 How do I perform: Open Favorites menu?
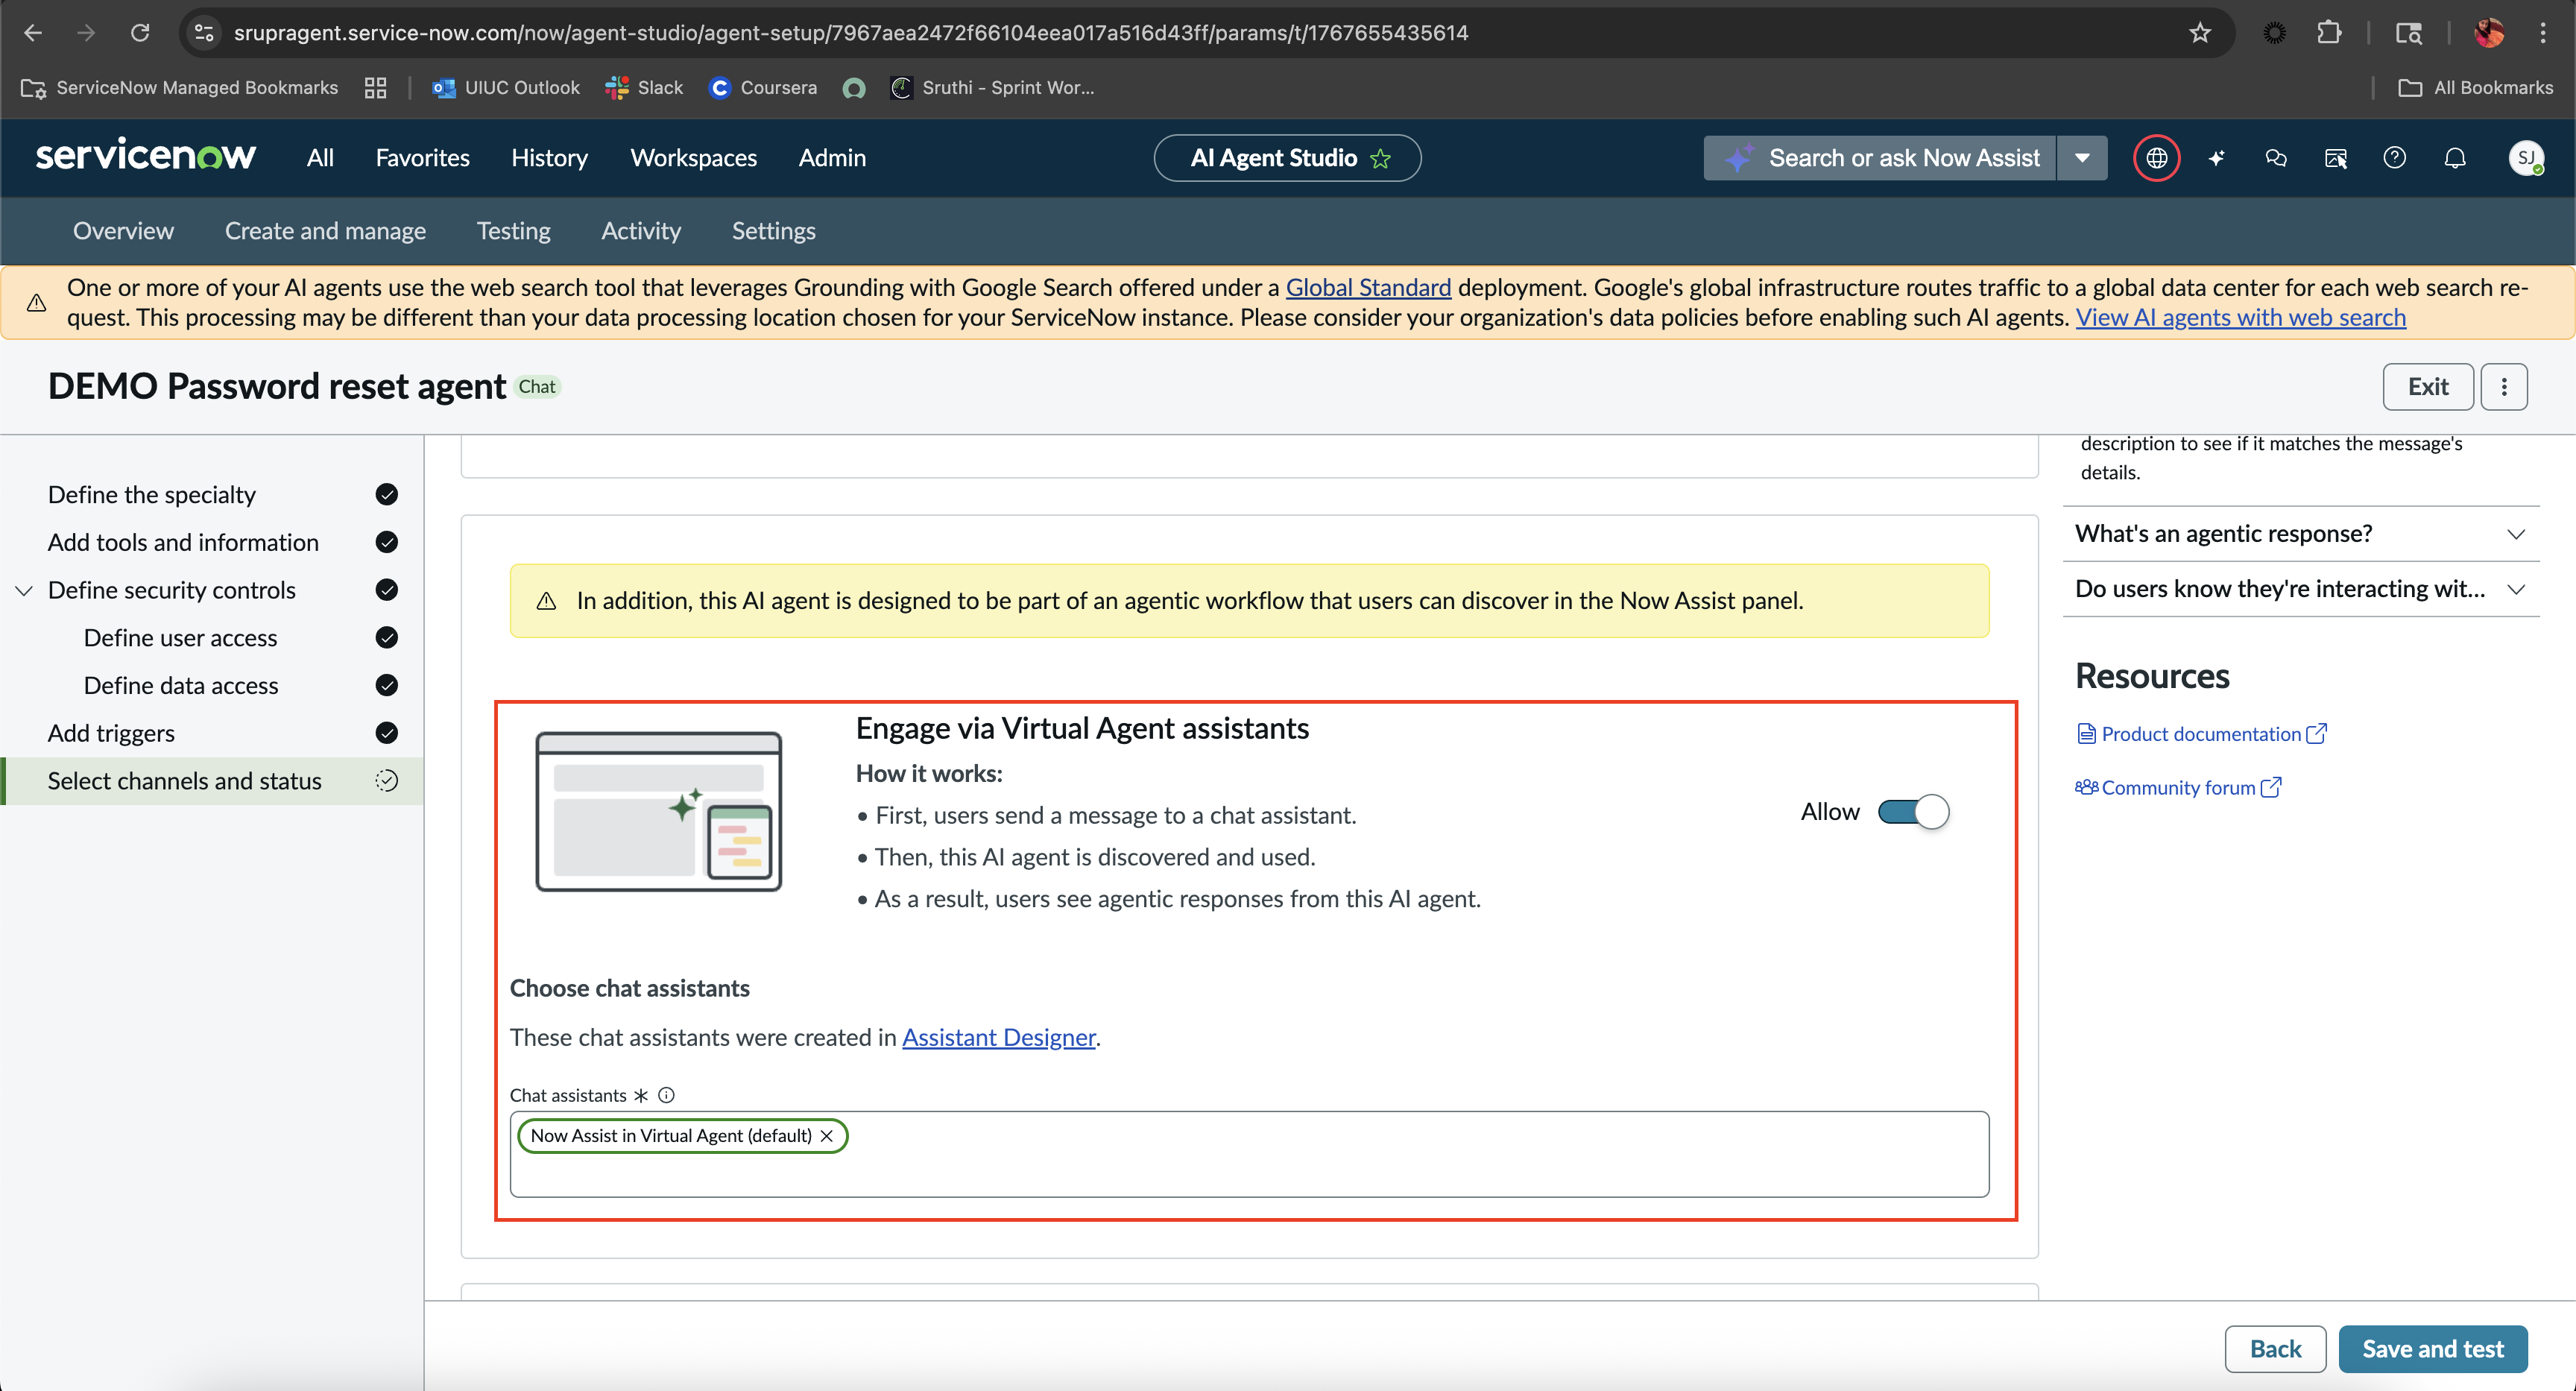422,158
